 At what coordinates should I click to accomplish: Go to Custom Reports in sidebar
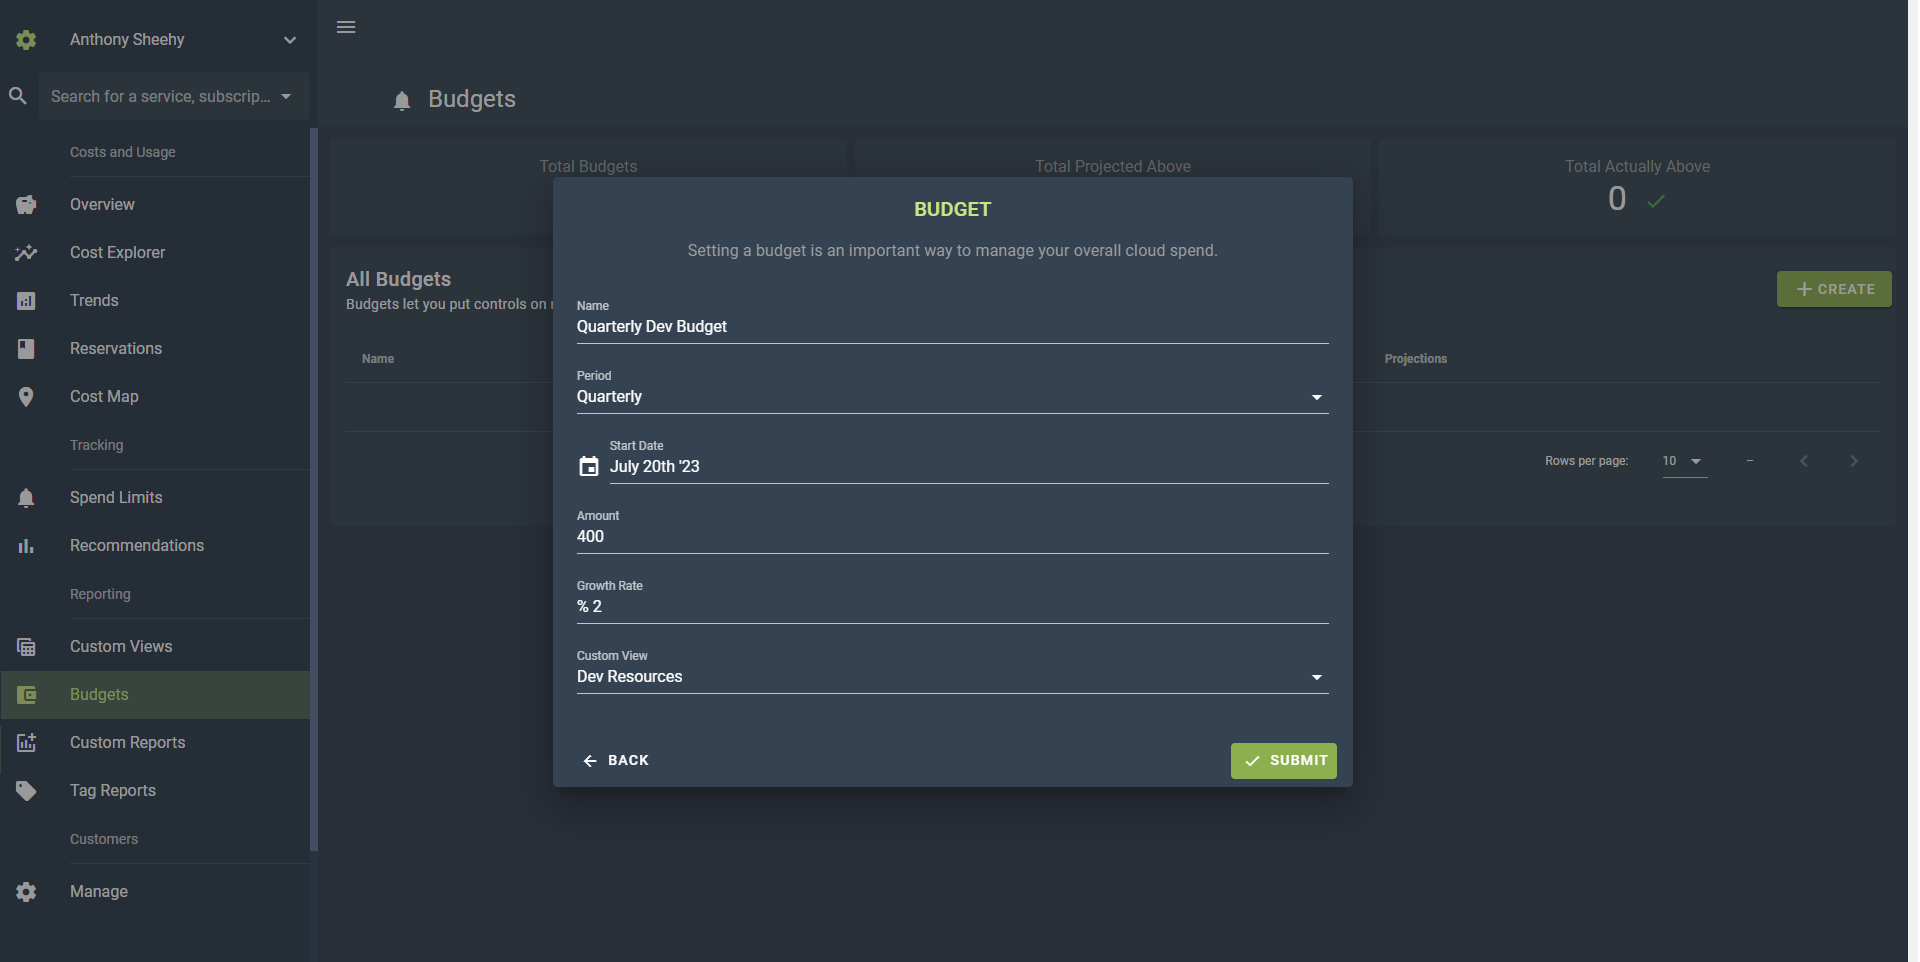click(x=127, y=743)
